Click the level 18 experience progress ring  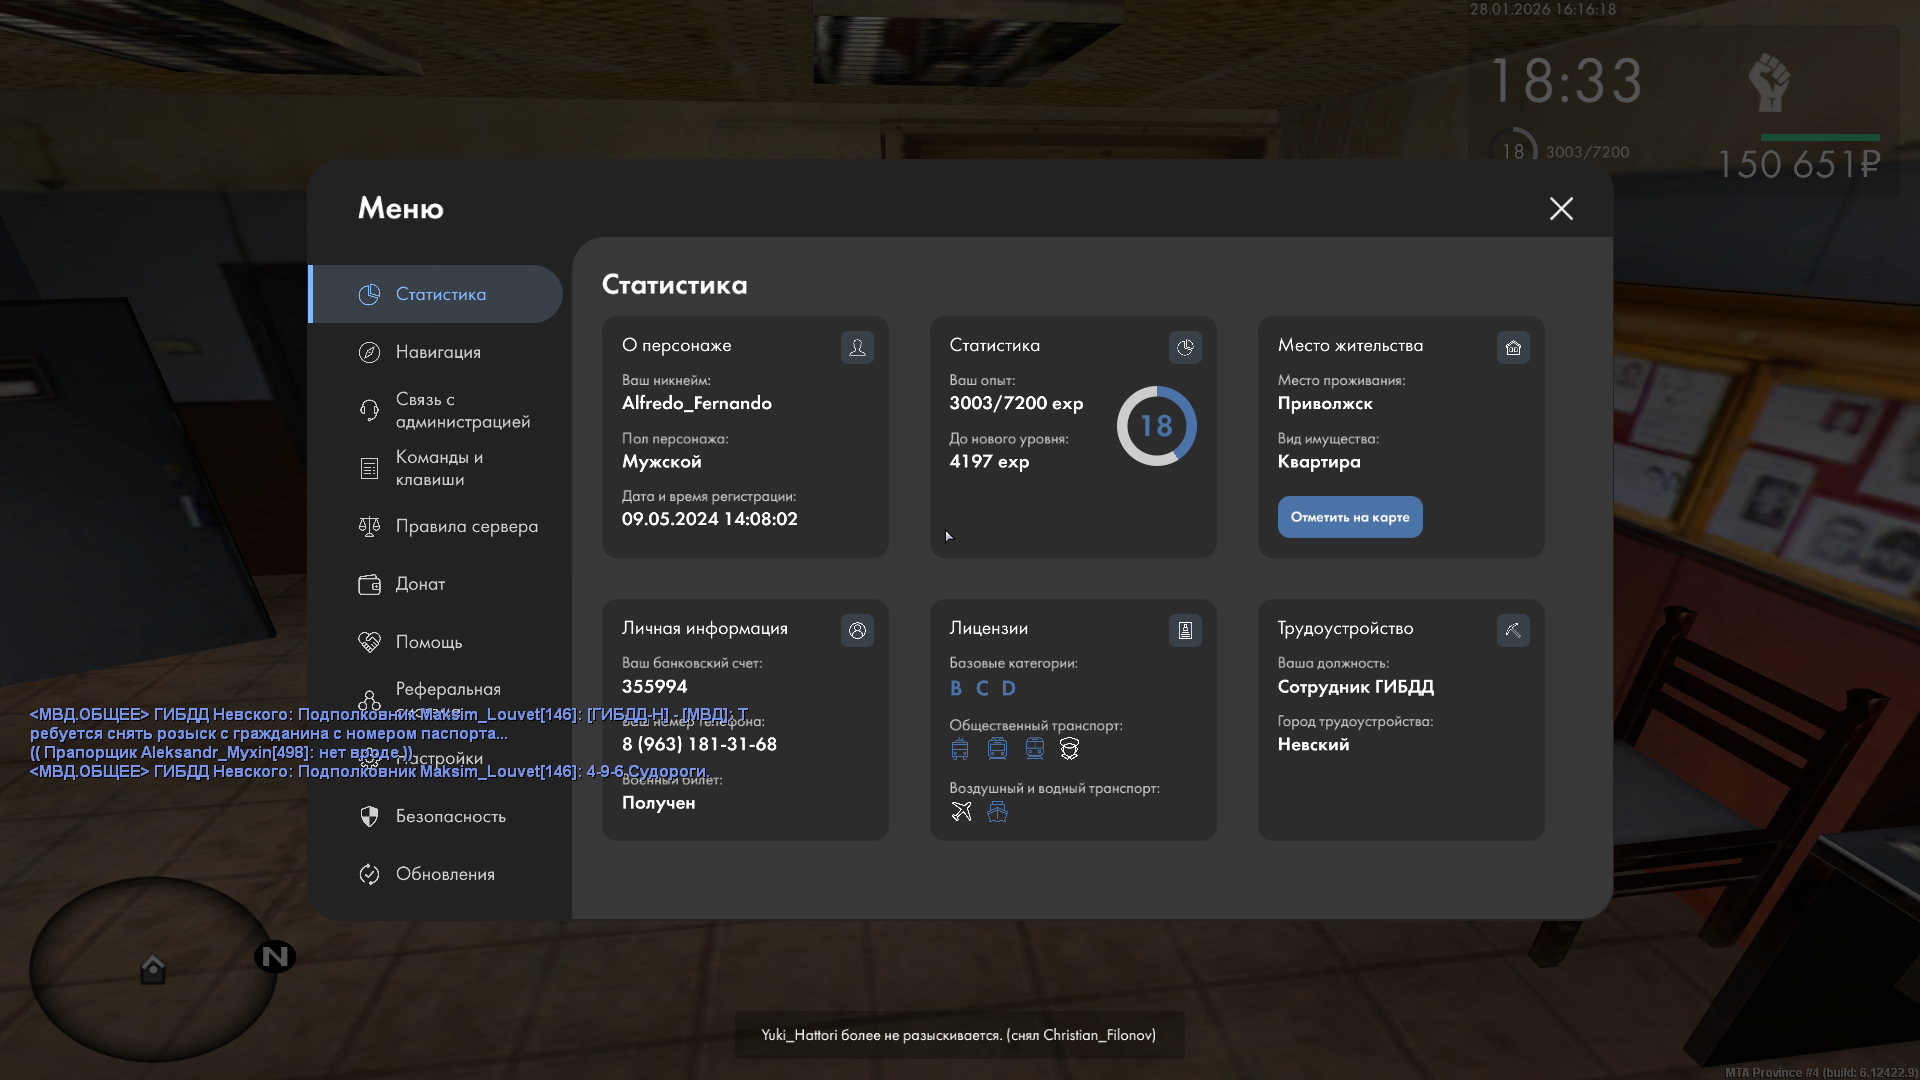coord(1156,426)
